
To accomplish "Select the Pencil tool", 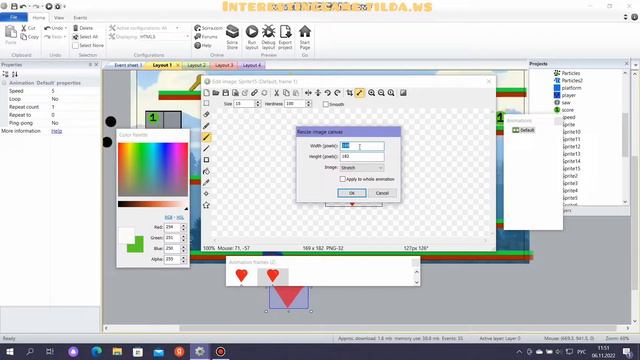I will (x=207, y=126).
